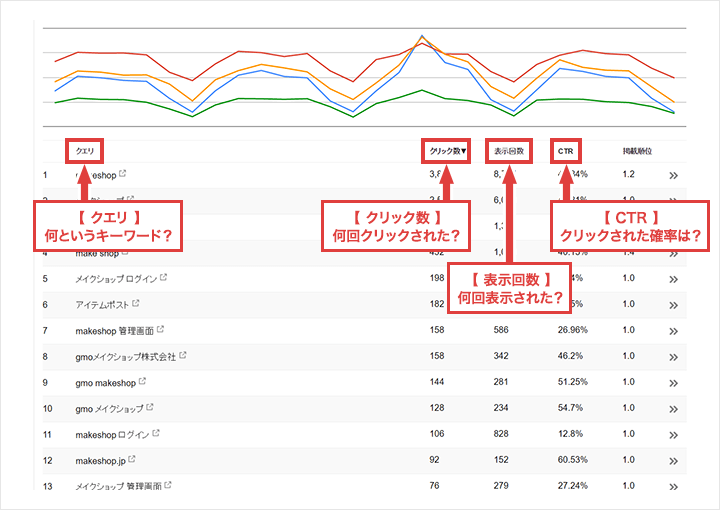
Task: Open query makeshop 管理画面
Action: click(x=115, y=331)
